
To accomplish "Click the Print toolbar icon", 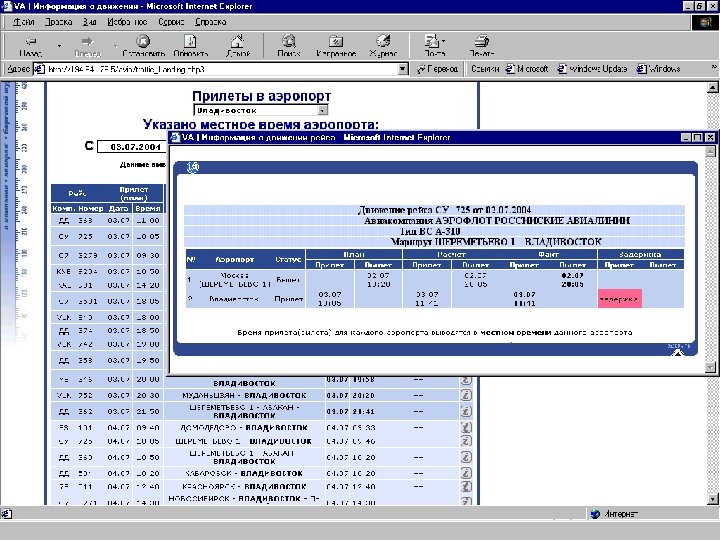I will tap(482, 42).
